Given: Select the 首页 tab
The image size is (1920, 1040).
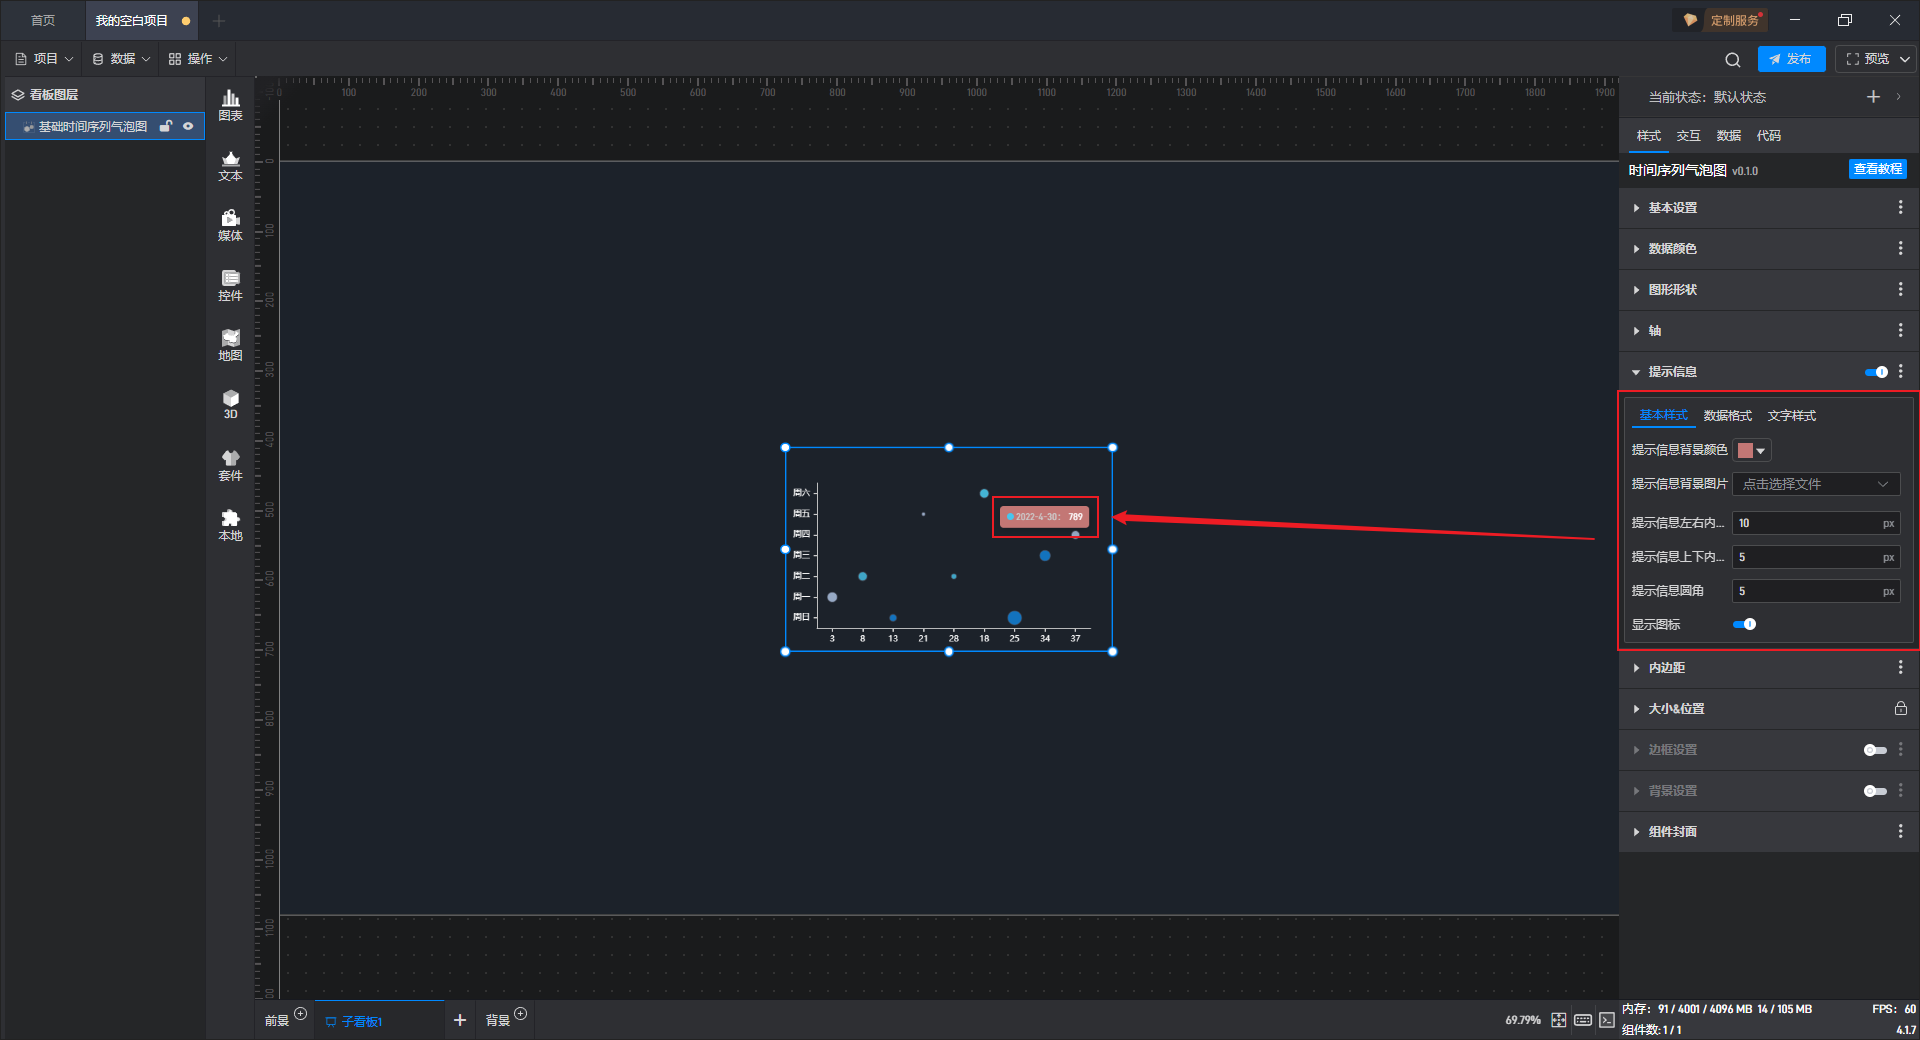Looking at the screenshot, I should click(42, 20).
